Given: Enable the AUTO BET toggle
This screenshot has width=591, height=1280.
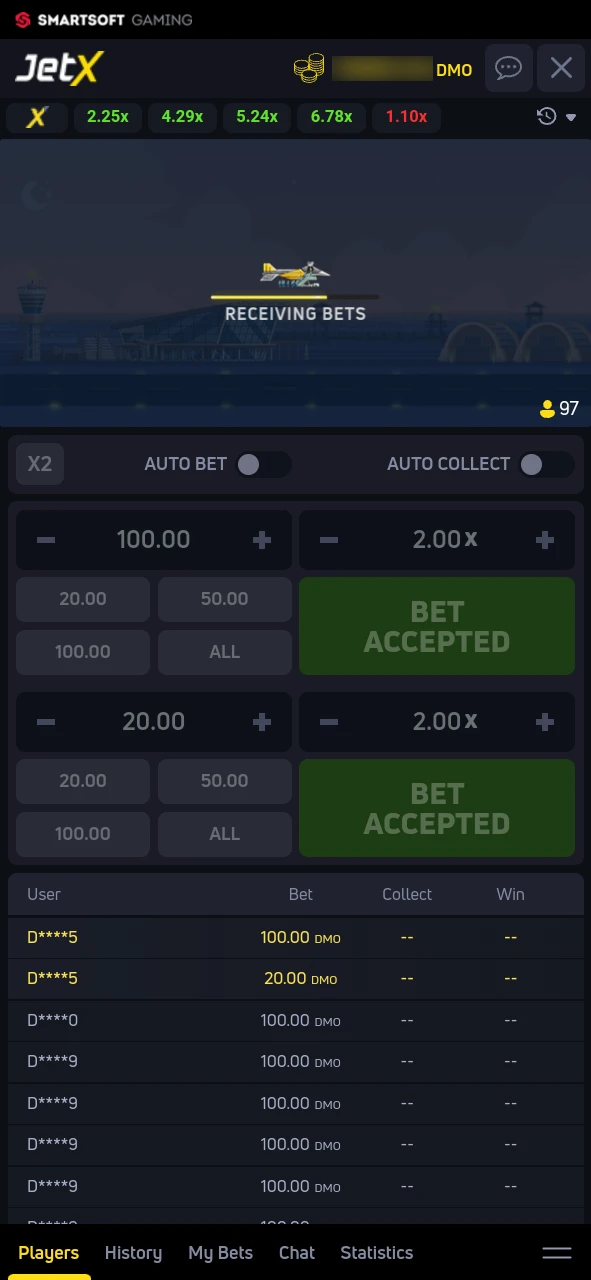Looking at the screenshot, I should click(263, 464).
